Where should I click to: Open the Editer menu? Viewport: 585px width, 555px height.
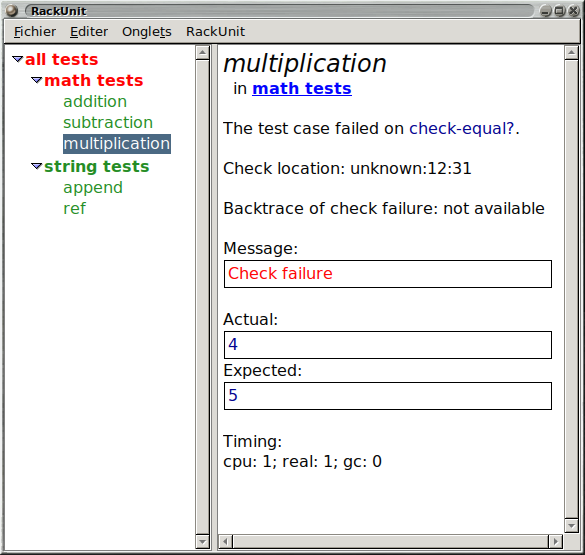pyautogui.click(x=89, y=32)
